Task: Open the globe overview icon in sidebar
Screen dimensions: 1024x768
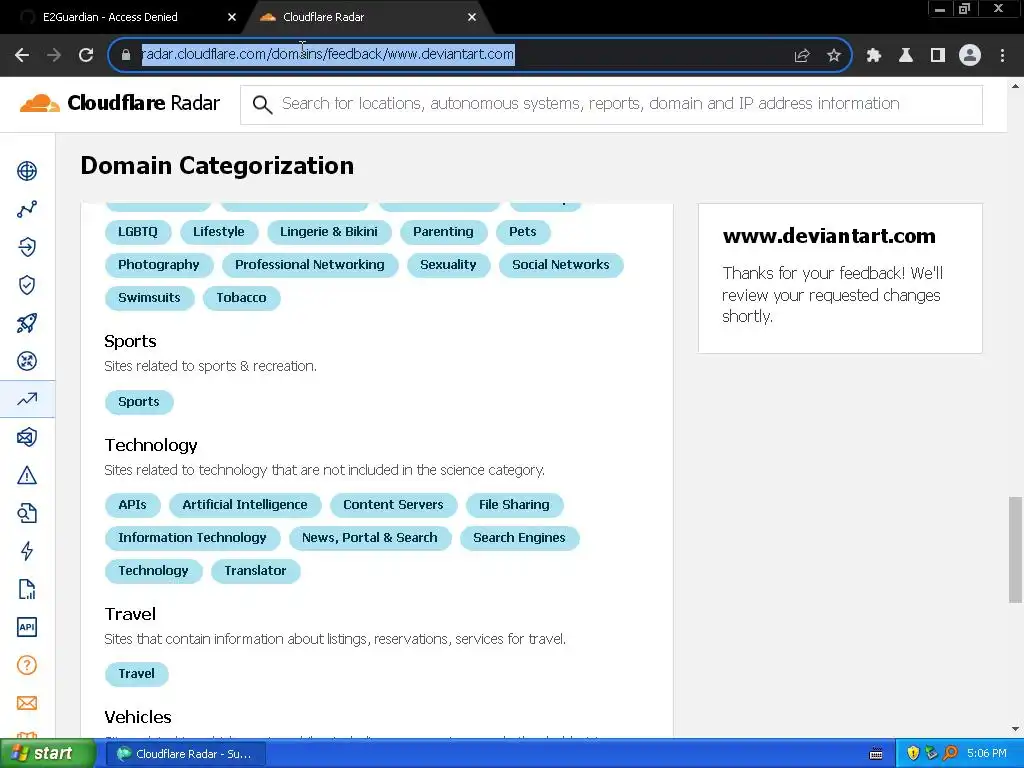Action: coord(27,171)
